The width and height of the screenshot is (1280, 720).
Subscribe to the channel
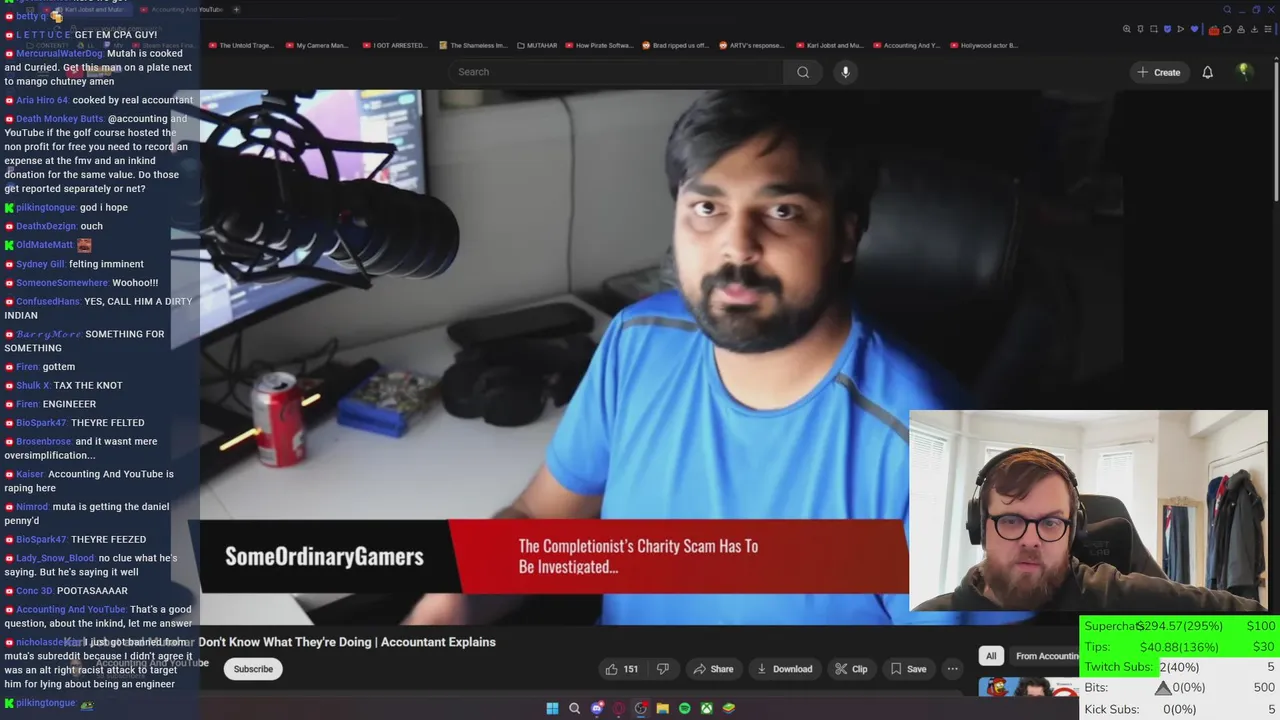(253, 669)
